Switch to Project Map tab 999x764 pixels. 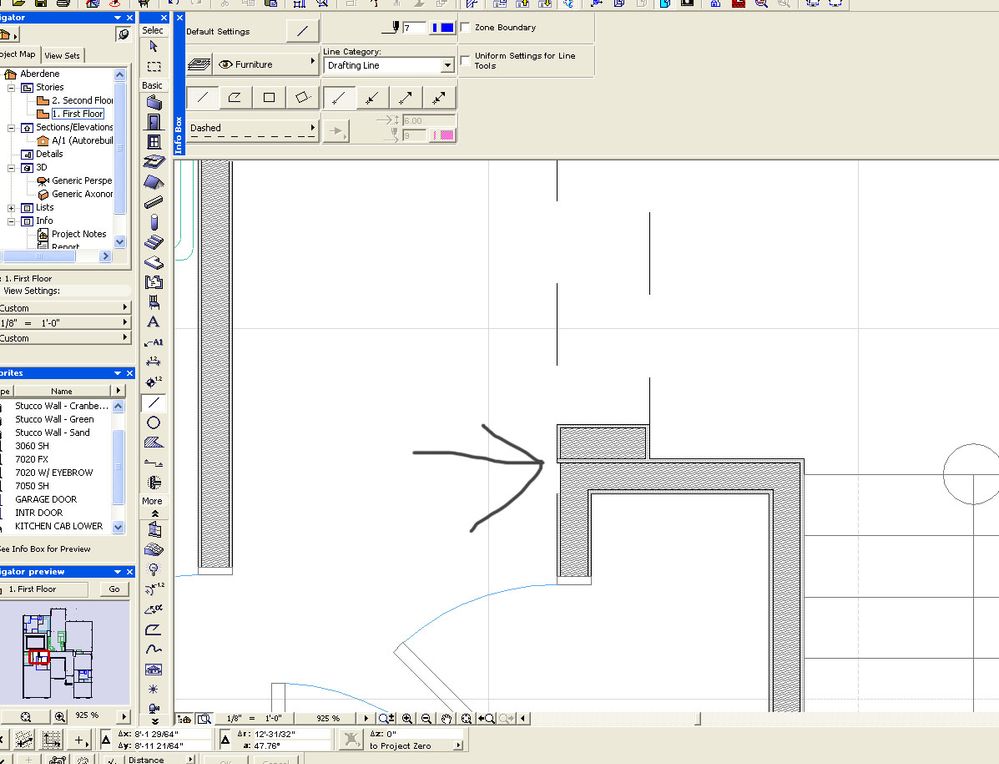18,54
